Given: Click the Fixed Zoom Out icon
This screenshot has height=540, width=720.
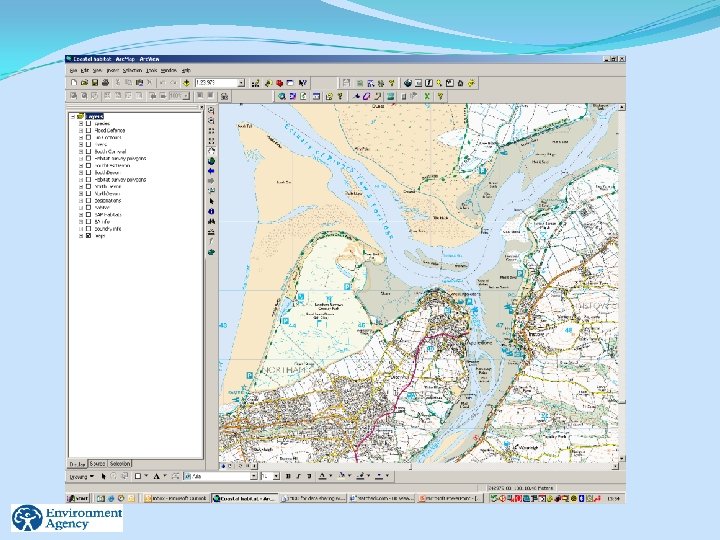Looking at the screenshot, I should 211,141.
